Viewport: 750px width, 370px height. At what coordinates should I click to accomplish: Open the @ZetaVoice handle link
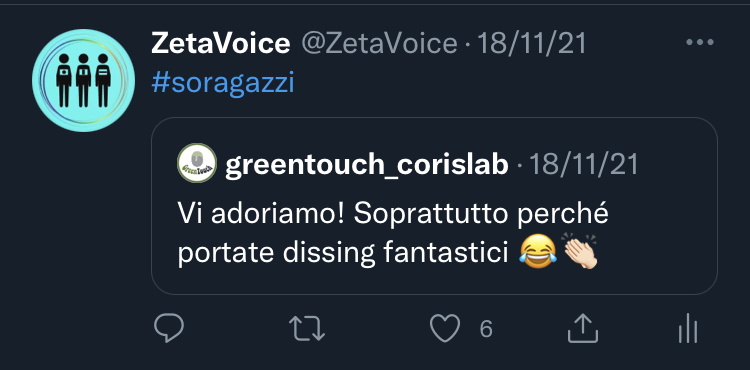[x=379, y=44]
